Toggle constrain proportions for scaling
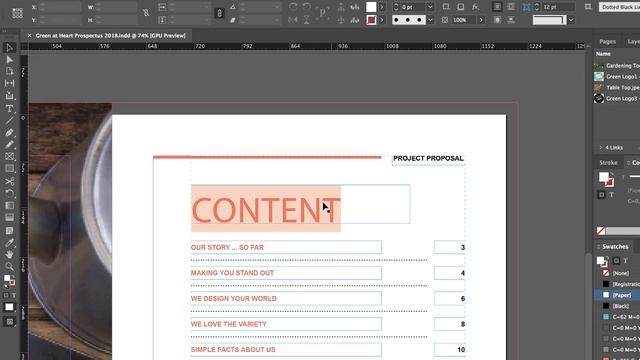Image resolution: width=640 pixels, height=360 pixels. [219, 13]
